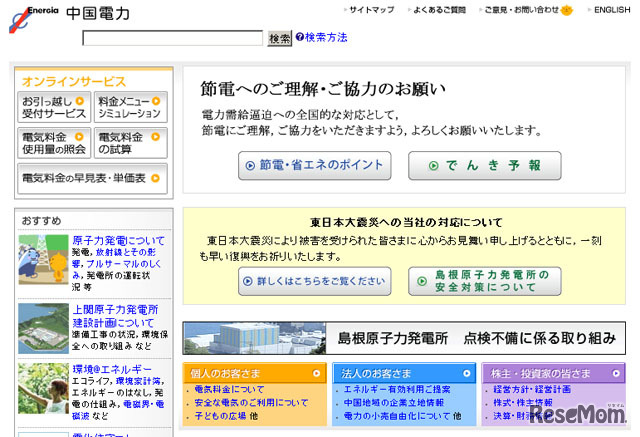
Task: Open ご意見・お問い合わせ link
Action: 521,10
